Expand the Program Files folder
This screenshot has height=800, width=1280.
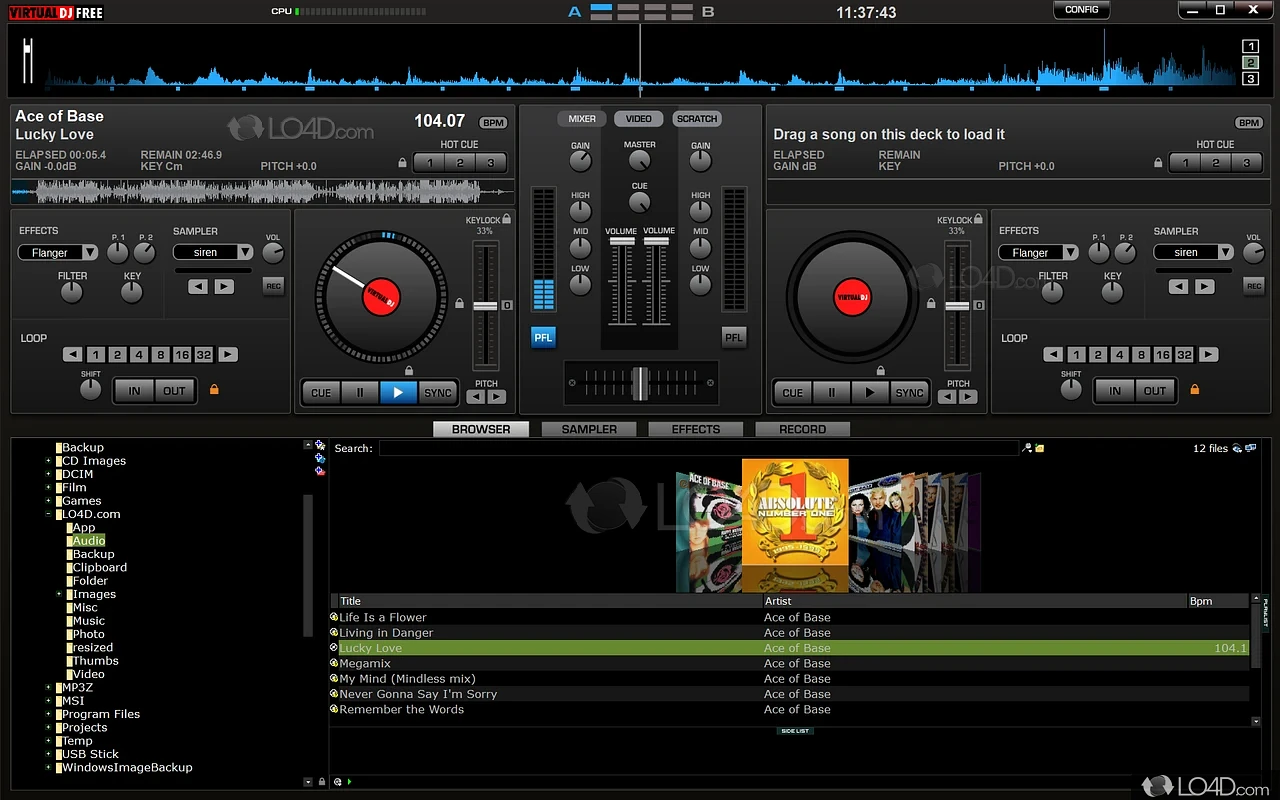tap(48, 714)
